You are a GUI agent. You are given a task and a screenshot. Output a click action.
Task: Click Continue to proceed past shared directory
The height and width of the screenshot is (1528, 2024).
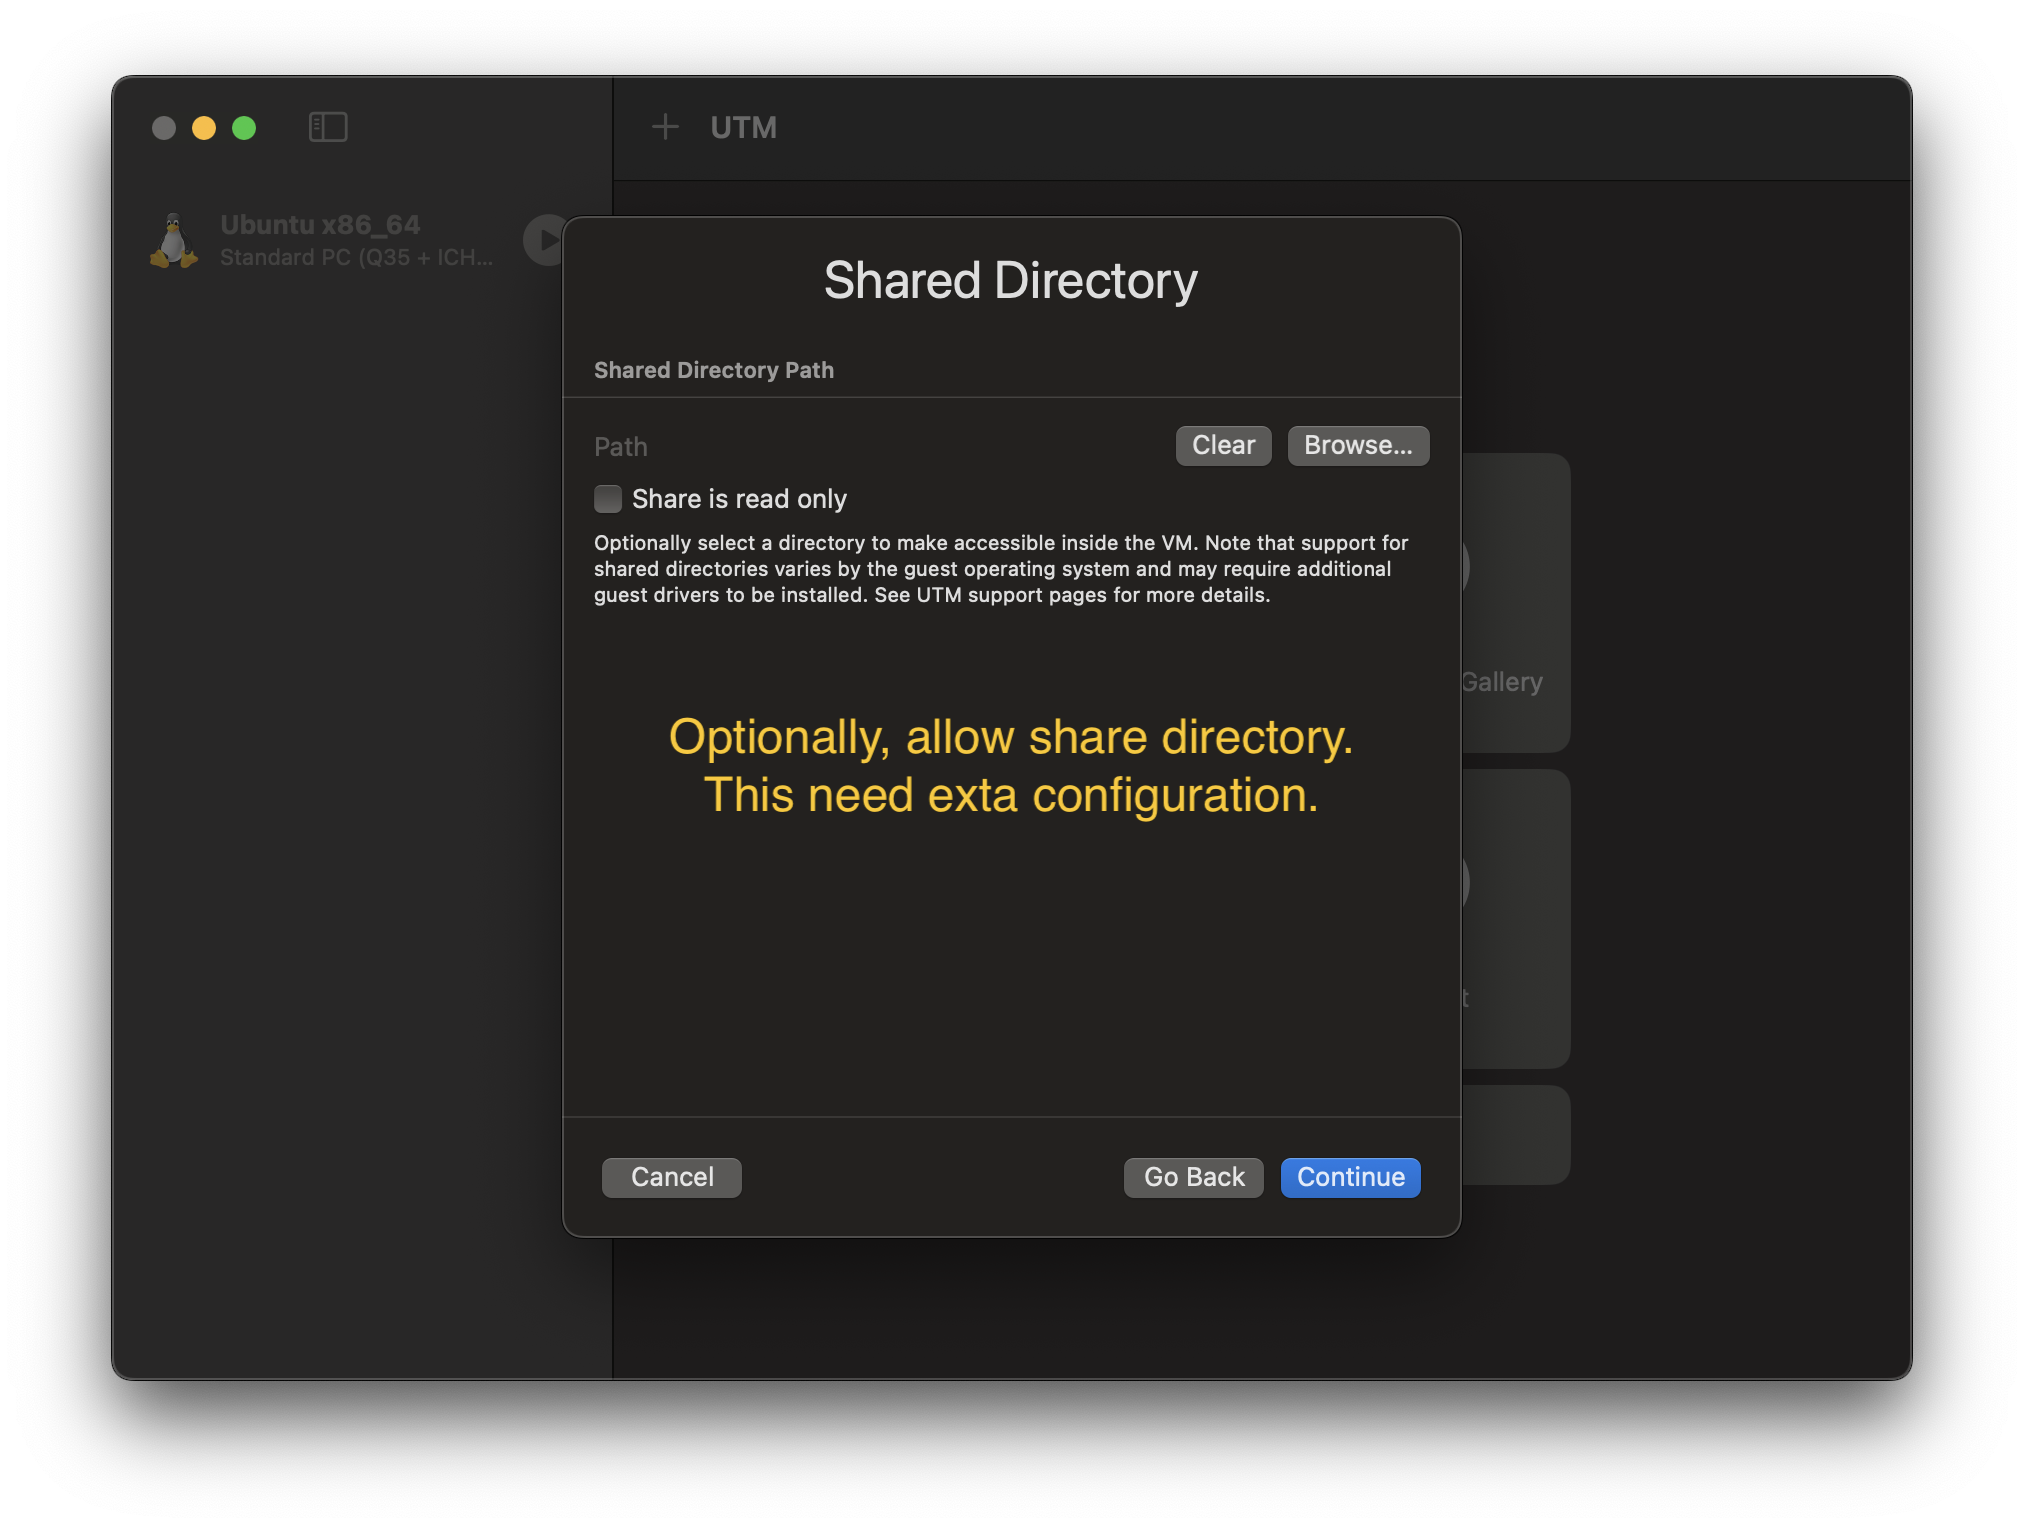(x=1350, y=1176)
